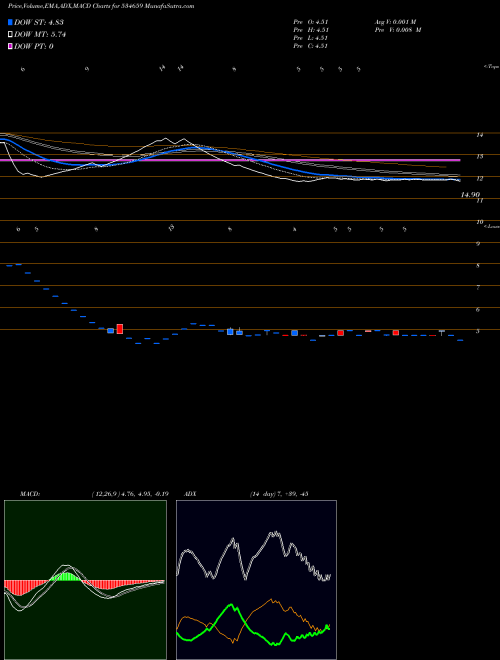Image resolution: width=500 pixels, height=660 pixels.
Task: Click the 'Avg V: 0.001 M' volume text
Action: pyautogui.click(x=395, y=22)
